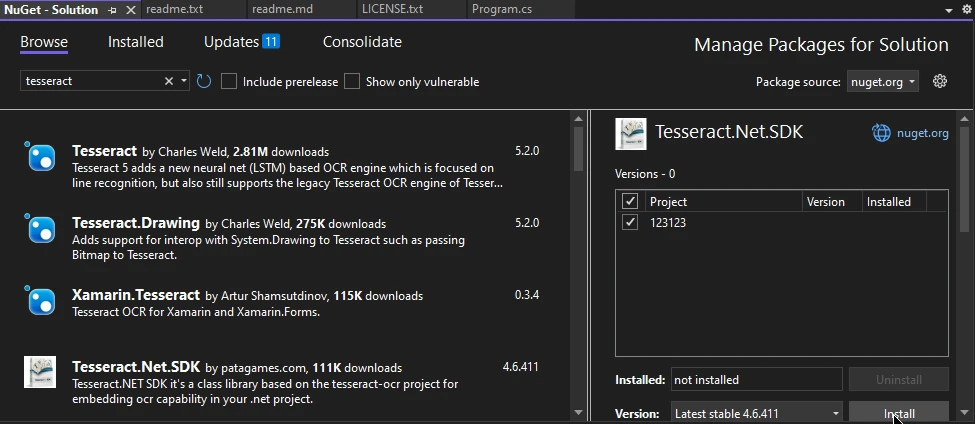975x424 pixels.
Task: Expand the Version dropdown Latest stable 4.6.411
Action: click(755, 413)
